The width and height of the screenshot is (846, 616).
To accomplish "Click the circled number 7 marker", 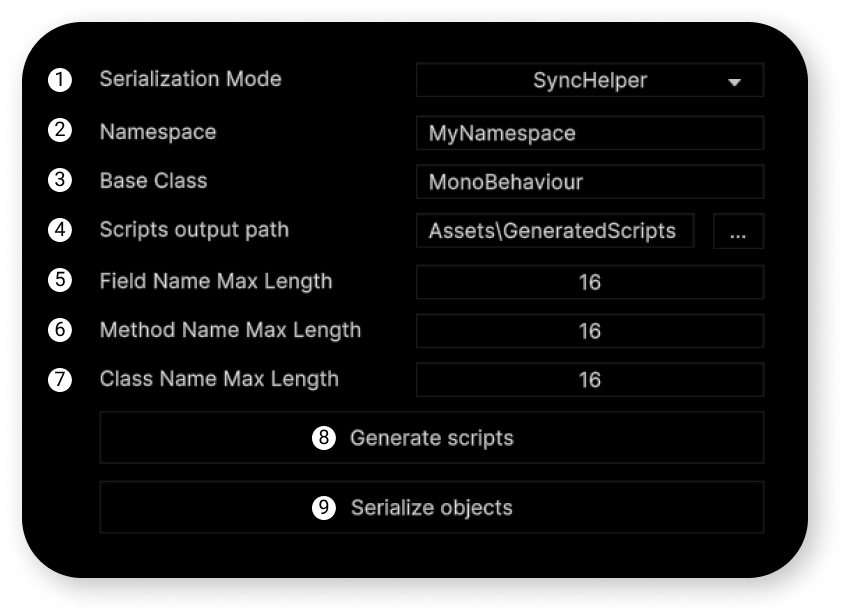I will (x=60, y=380).
